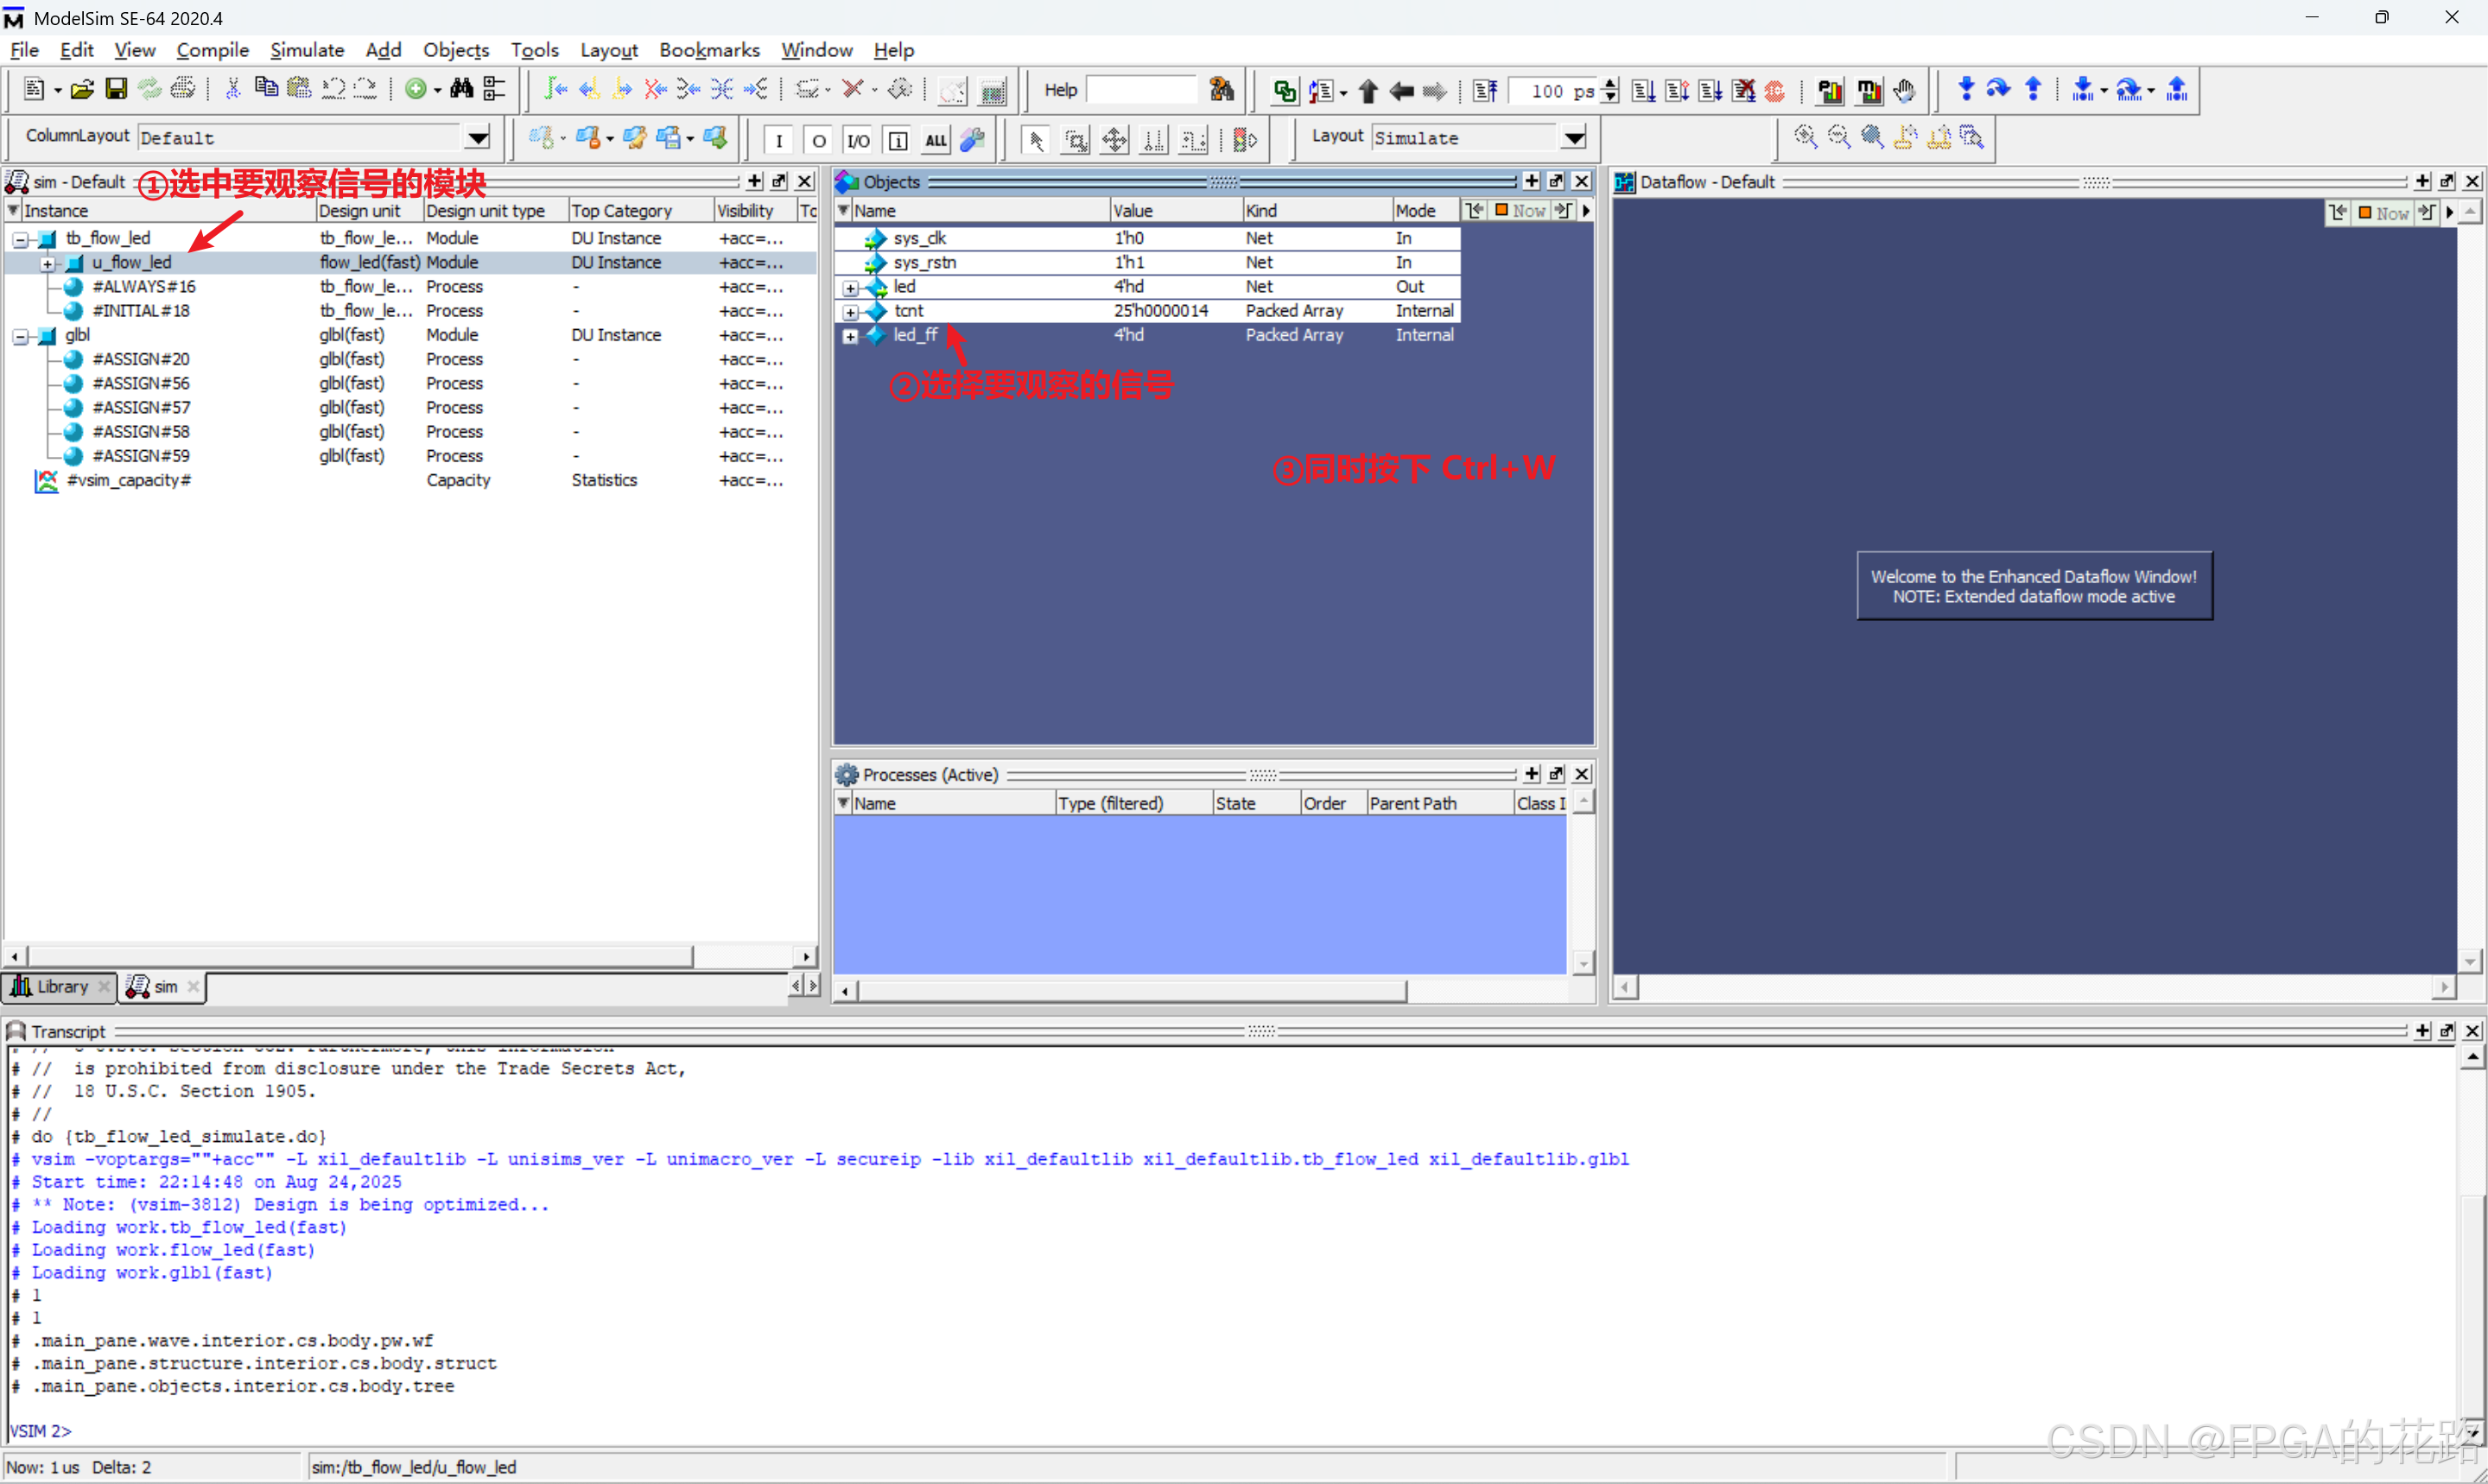This screenshot has height=1484, width=2488.
Task: Click the black left-arrow toolbar icon
Action: [1402, 91]
